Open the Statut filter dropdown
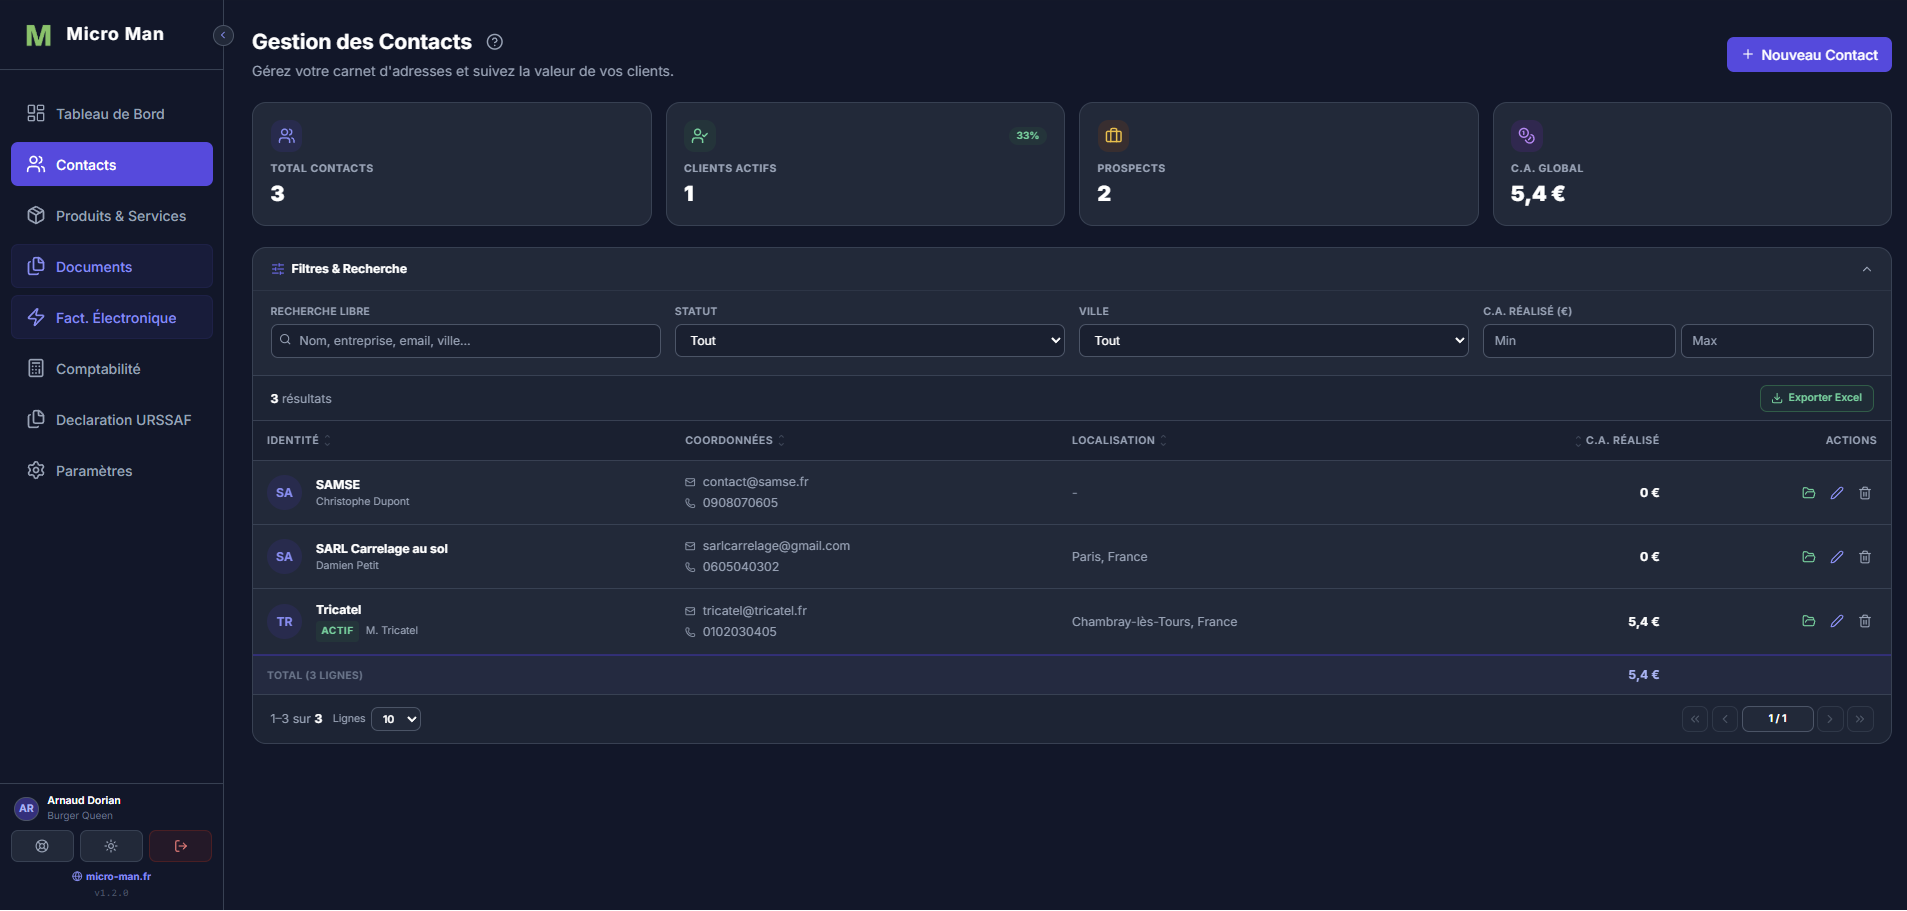The height and width of the screenshot is (911, 1907). (869, 341)
